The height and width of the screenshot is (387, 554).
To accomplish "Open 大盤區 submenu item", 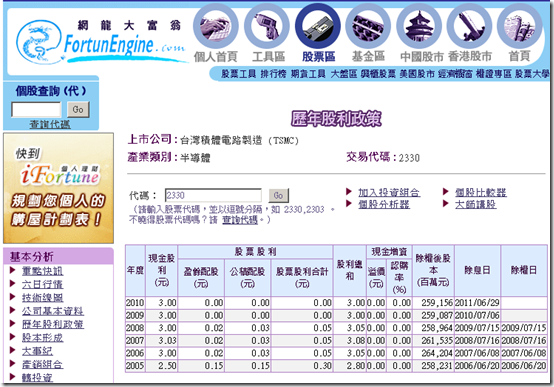I will tap(343, 74).
